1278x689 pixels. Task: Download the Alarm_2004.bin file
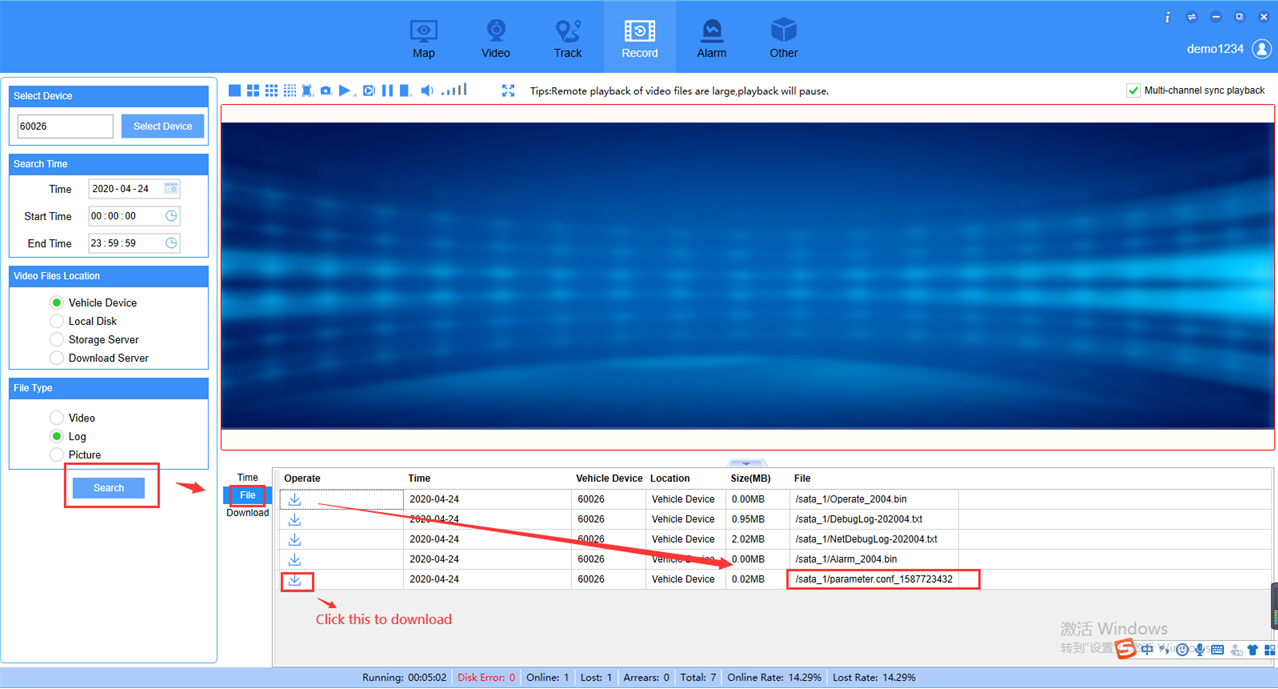coord(294,559)
